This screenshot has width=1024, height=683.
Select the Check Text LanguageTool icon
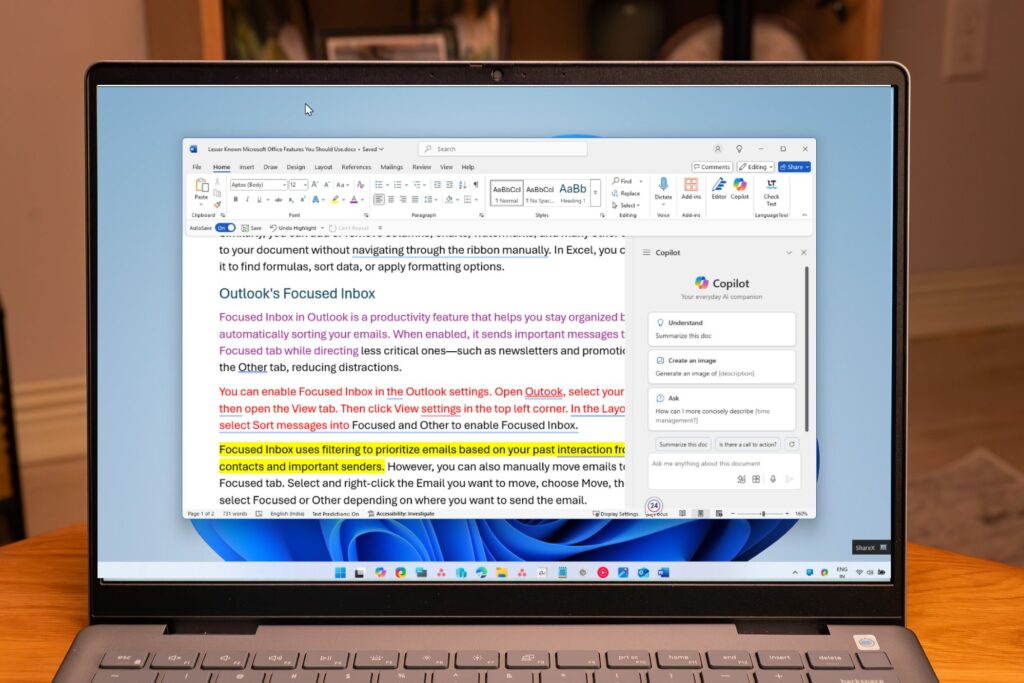point(771,185)
